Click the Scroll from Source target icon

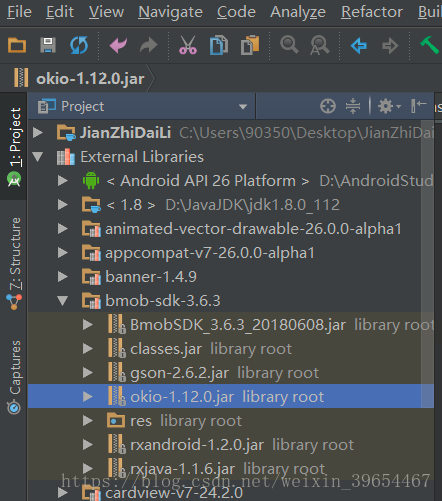328,106
